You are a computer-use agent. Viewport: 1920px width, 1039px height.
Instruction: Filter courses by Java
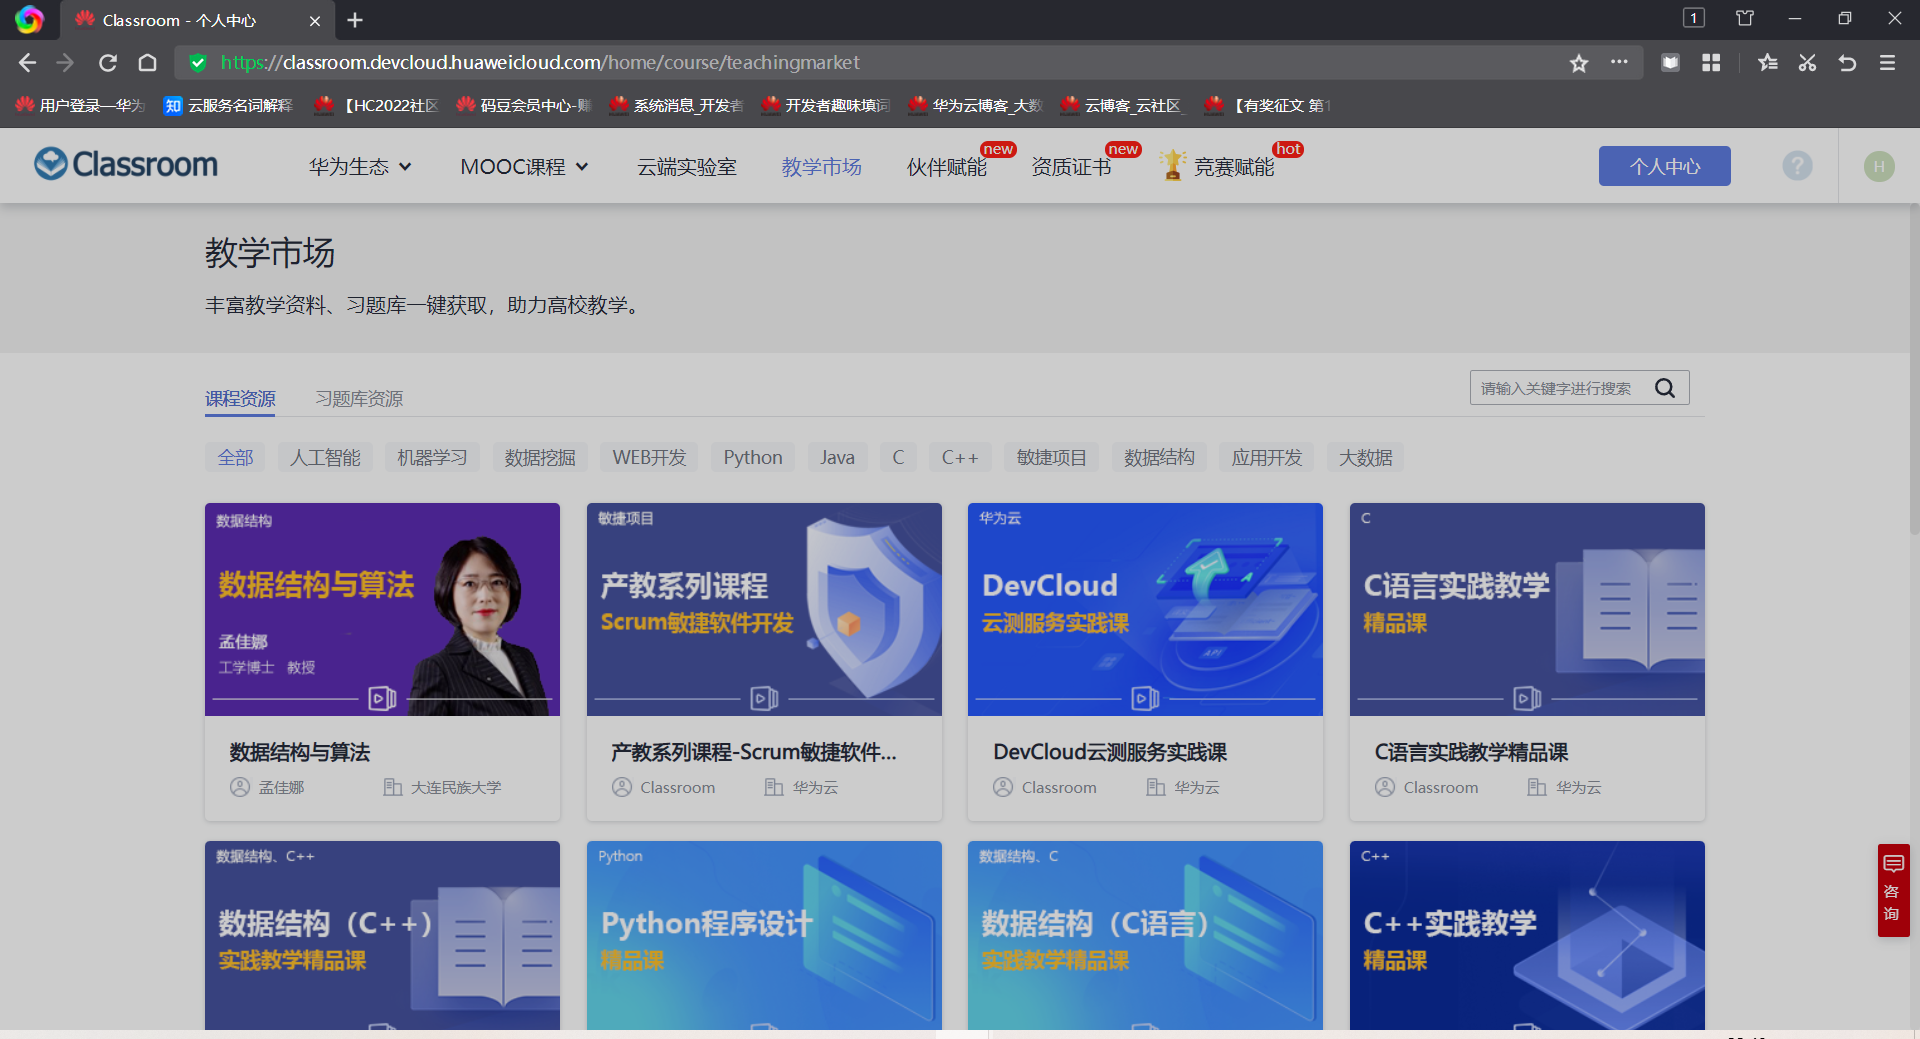(837, 458)
